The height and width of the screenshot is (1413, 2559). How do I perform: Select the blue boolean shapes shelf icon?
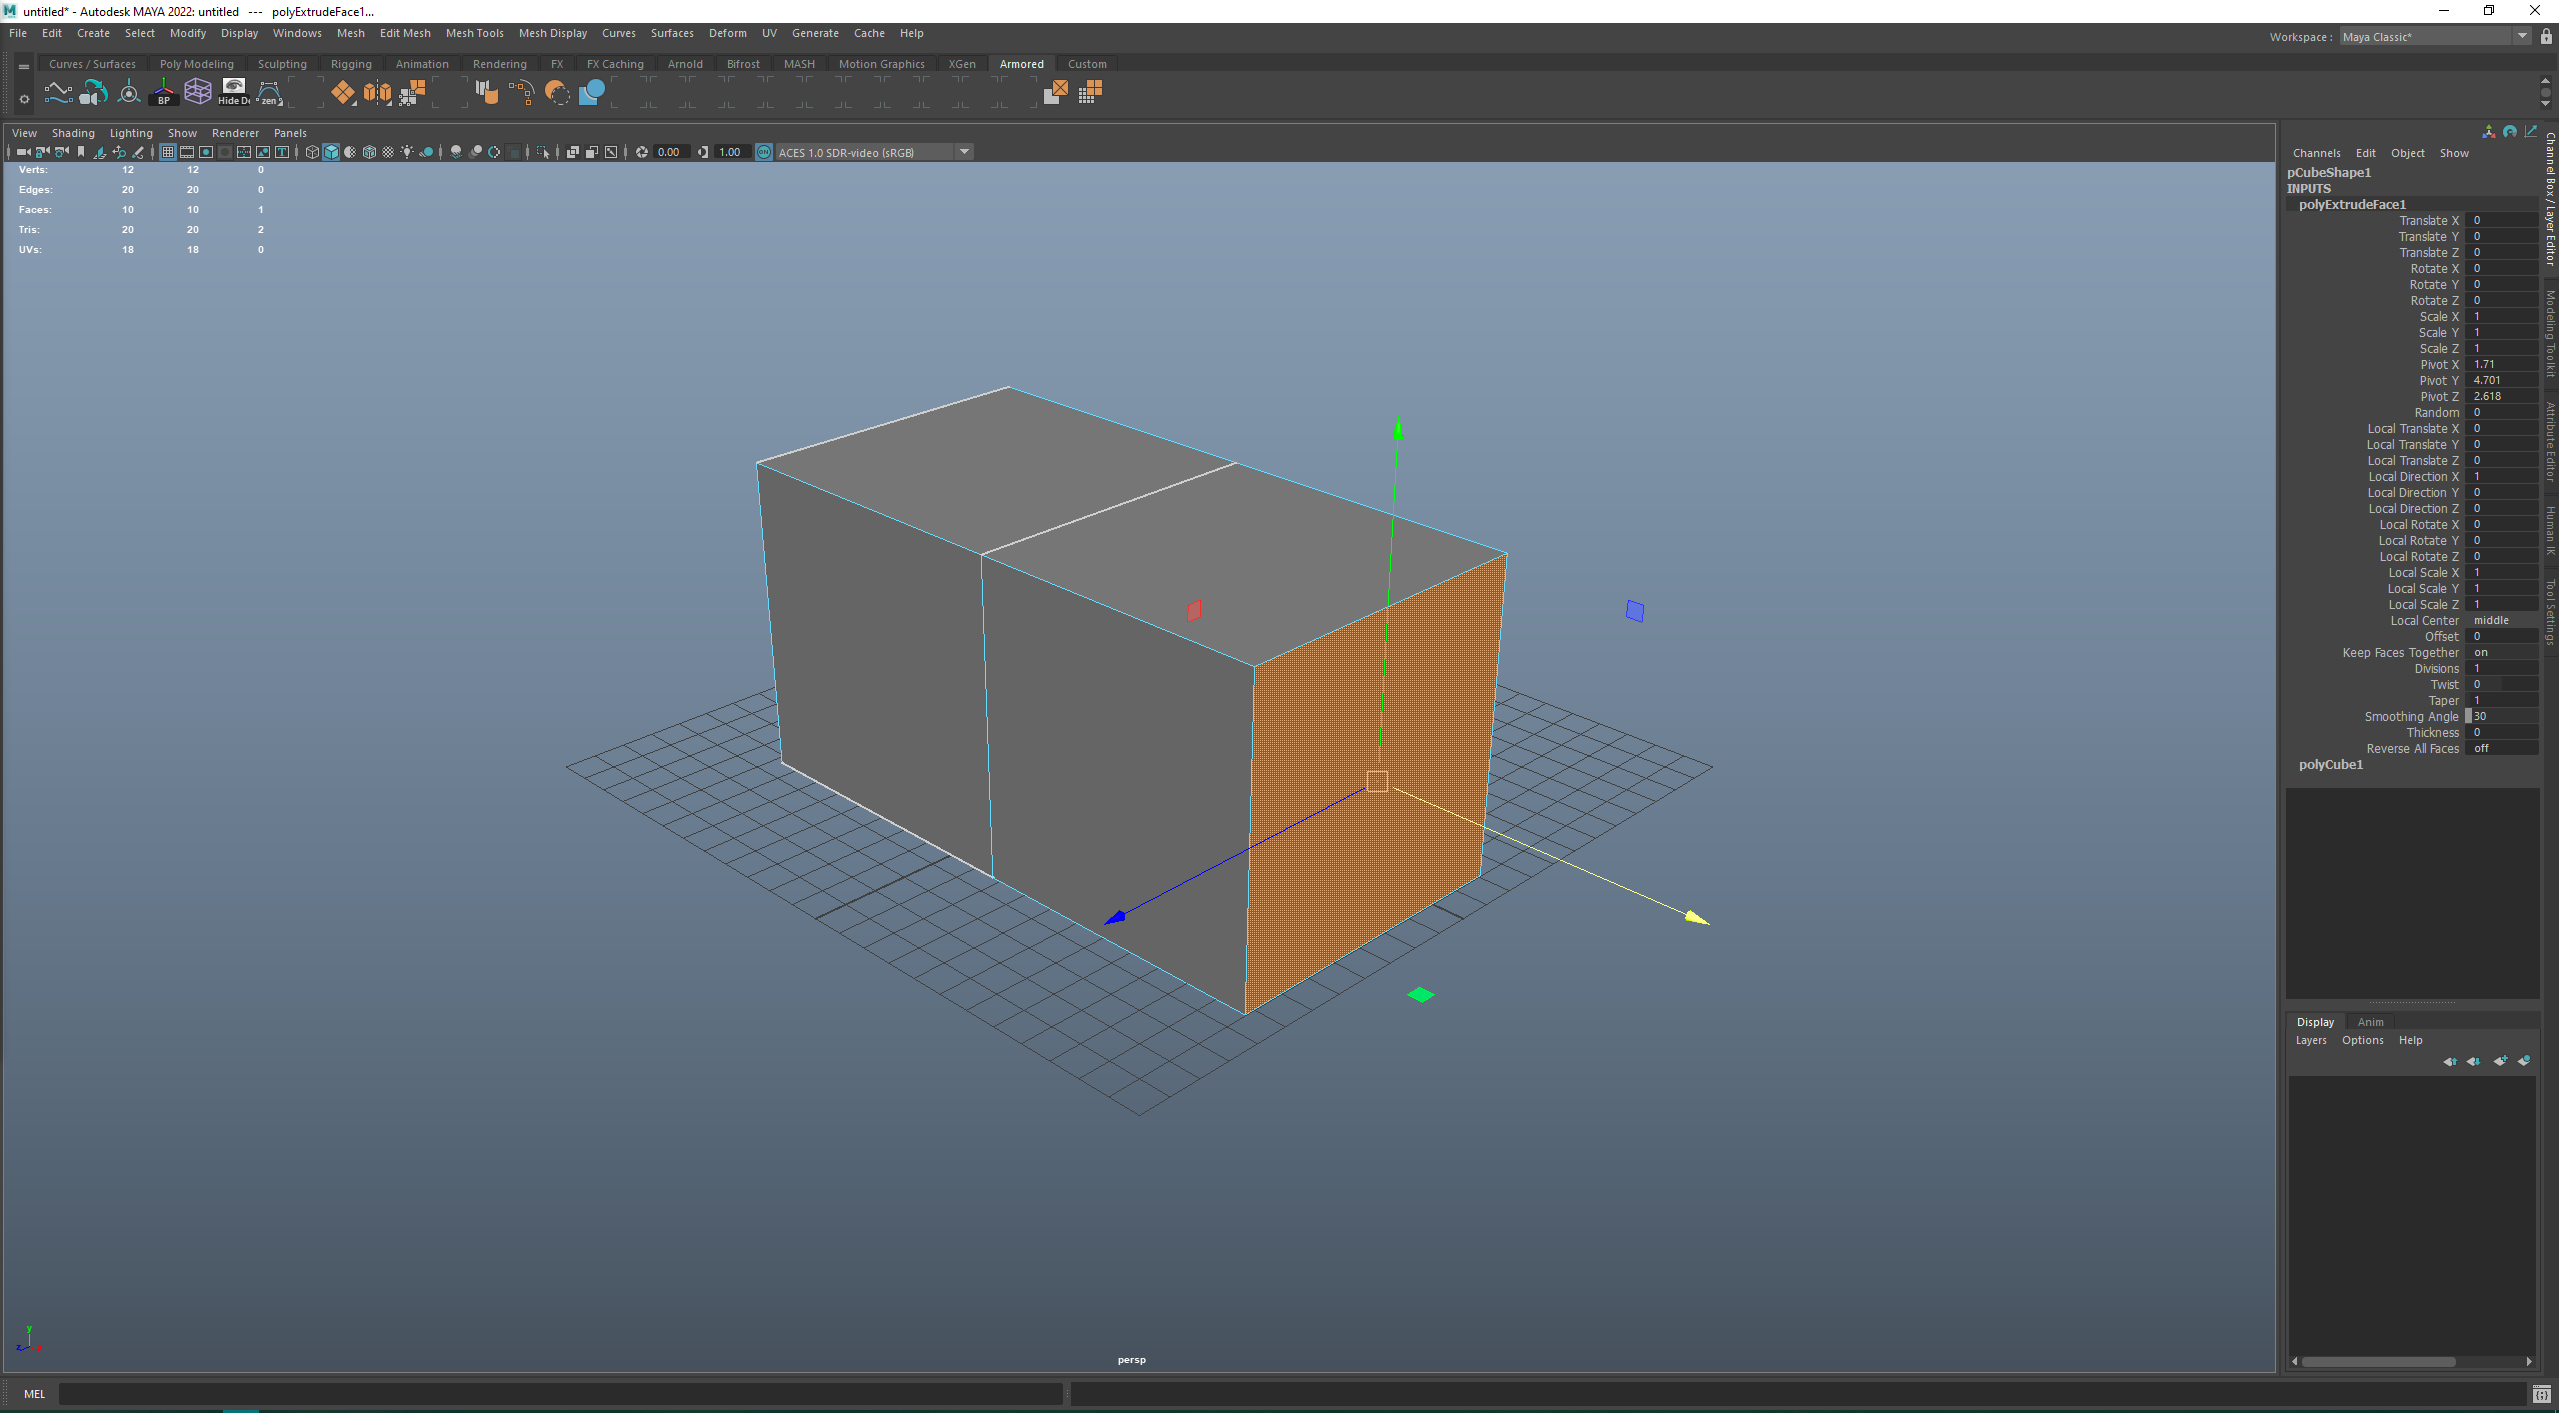tap(592, 92)
